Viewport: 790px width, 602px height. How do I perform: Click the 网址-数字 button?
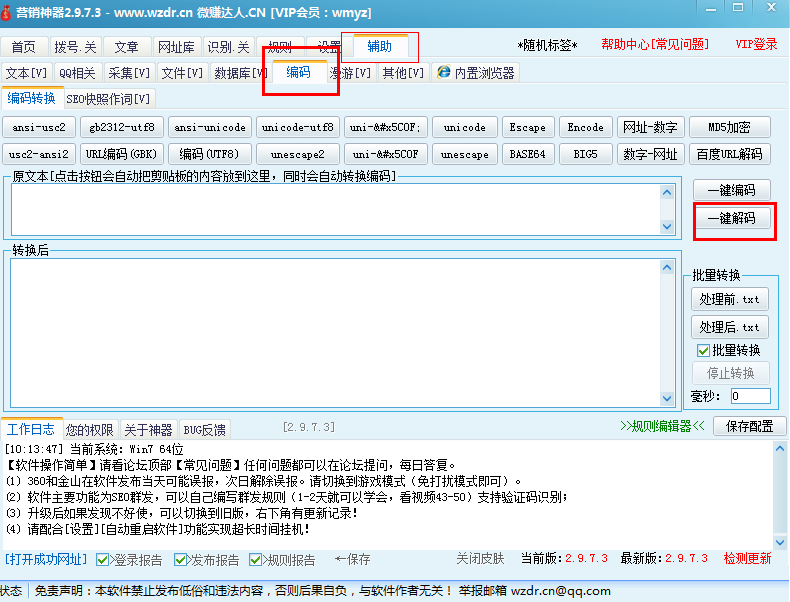tap(650, 127)
